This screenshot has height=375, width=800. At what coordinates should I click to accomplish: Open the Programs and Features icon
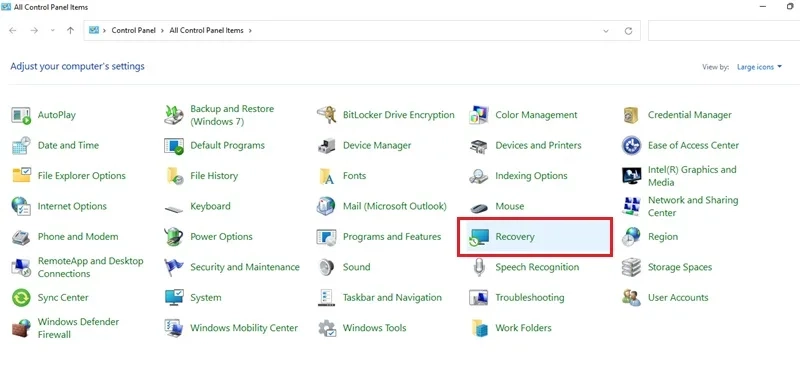pyautogui.click(x=326, y=237)
